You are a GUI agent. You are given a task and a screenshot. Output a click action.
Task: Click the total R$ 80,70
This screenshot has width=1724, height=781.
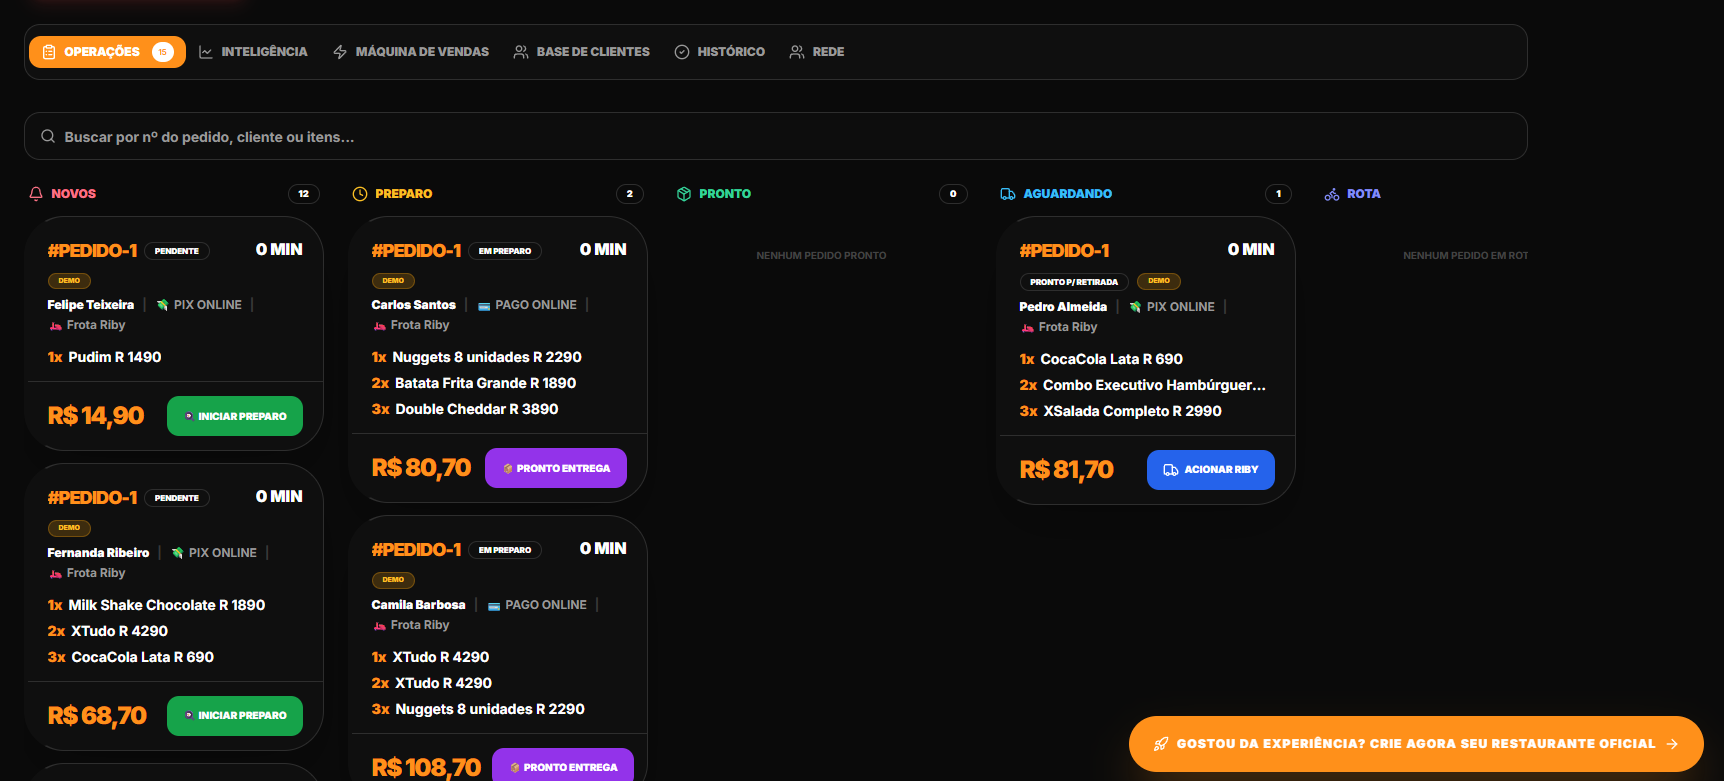pyautogui.click(x=421, y=468)
